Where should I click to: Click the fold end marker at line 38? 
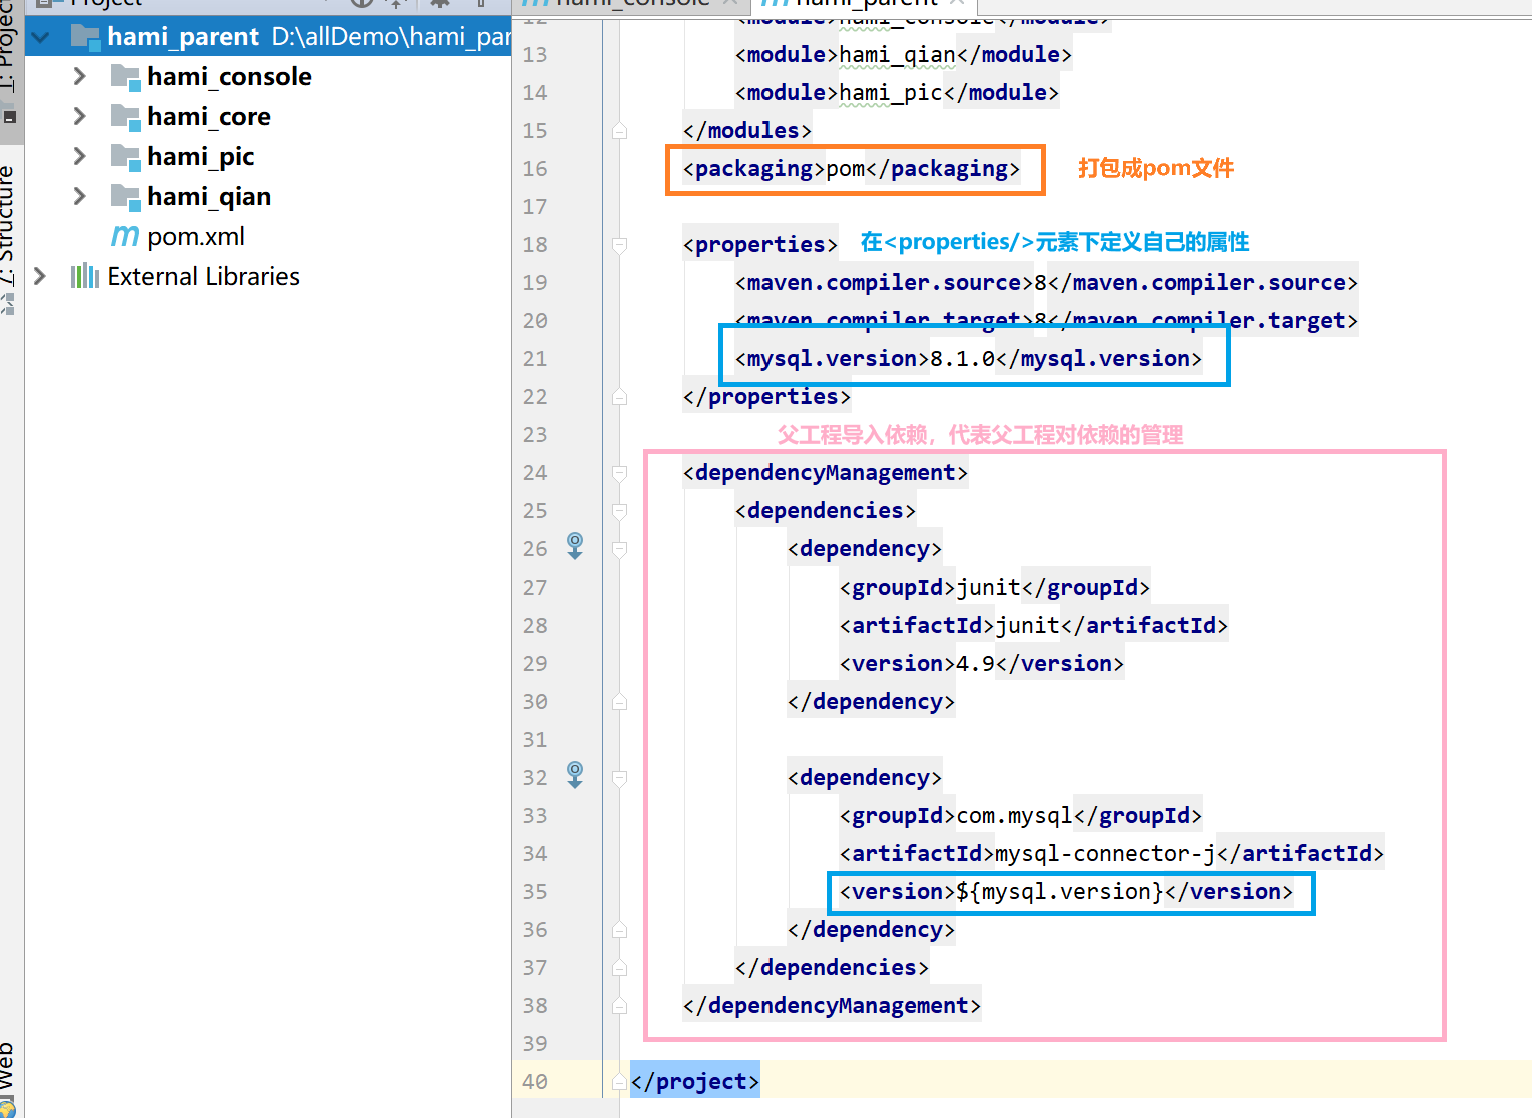tap(619, 1006)
